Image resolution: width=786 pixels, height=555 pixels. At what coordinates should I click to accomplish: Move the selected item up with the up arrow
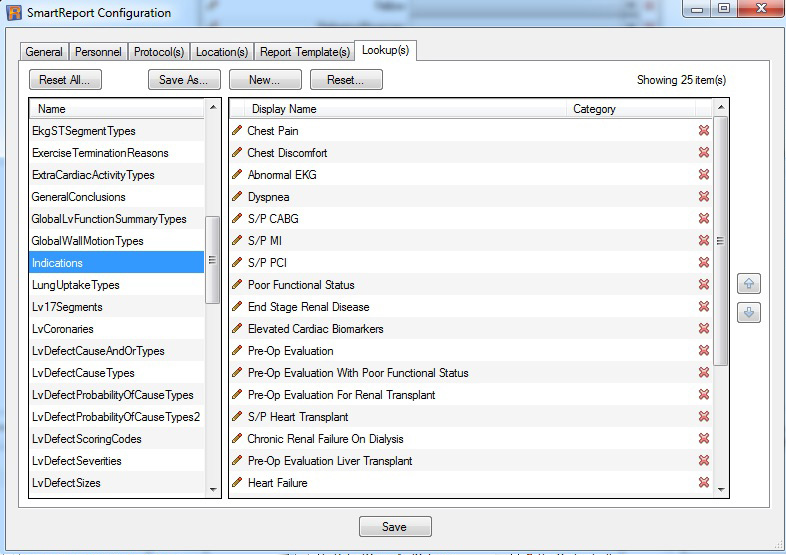click(x=748, y=284)
